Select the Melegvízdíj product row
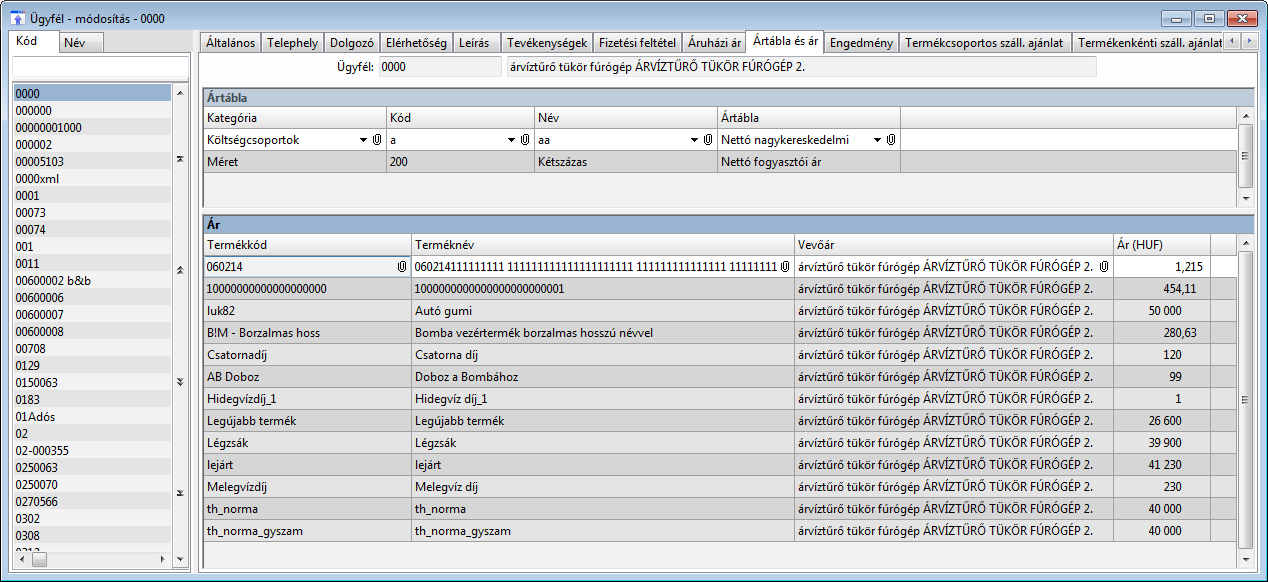 click(720, 487)
